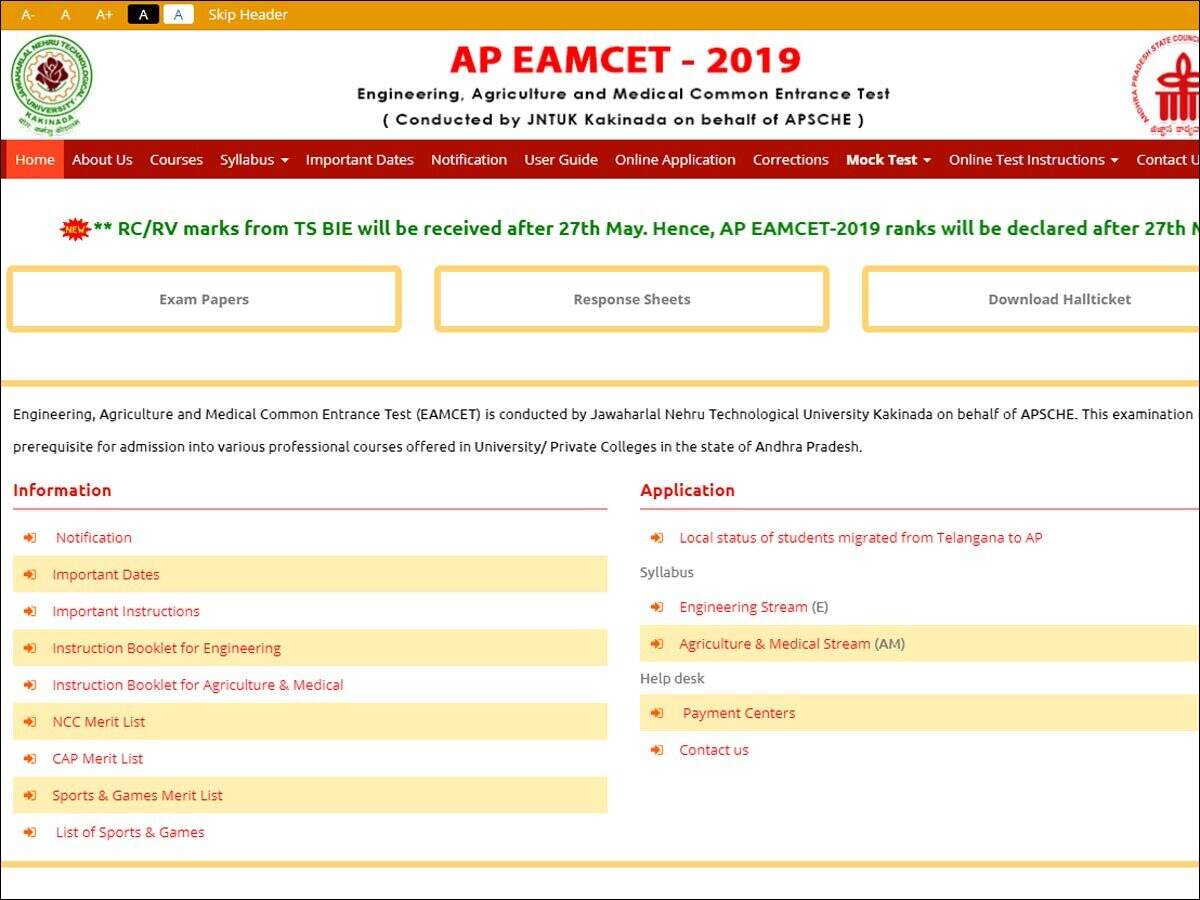The height and width of the screenshot is (900, 1200).
Task: Reset font size with the normal A control
Action: 66,15
